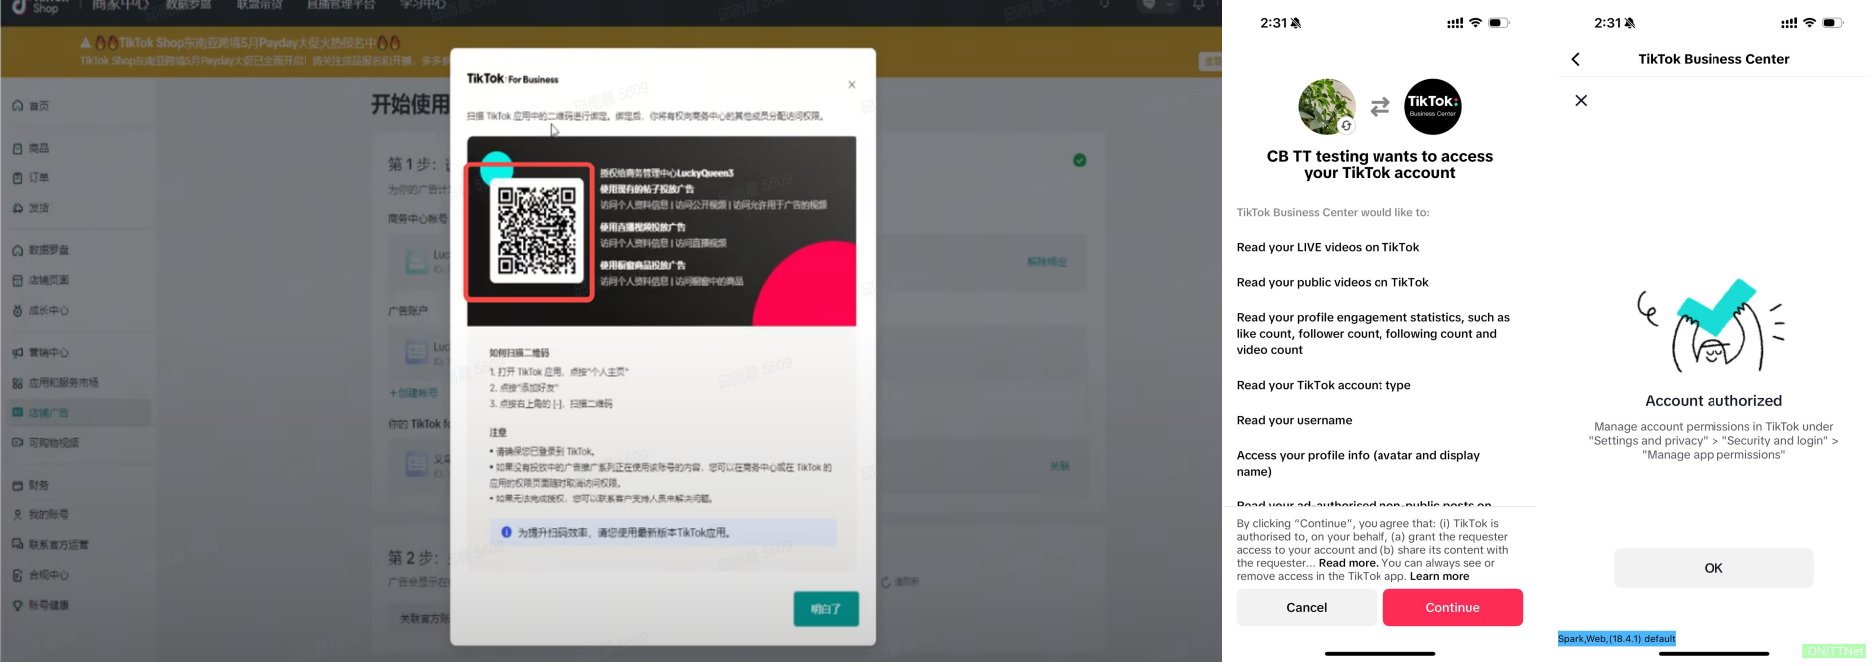Close the TikTok For Business dialog
Image resolution: width=1872 pixels, height=666 pixels.
click(852, 85)
